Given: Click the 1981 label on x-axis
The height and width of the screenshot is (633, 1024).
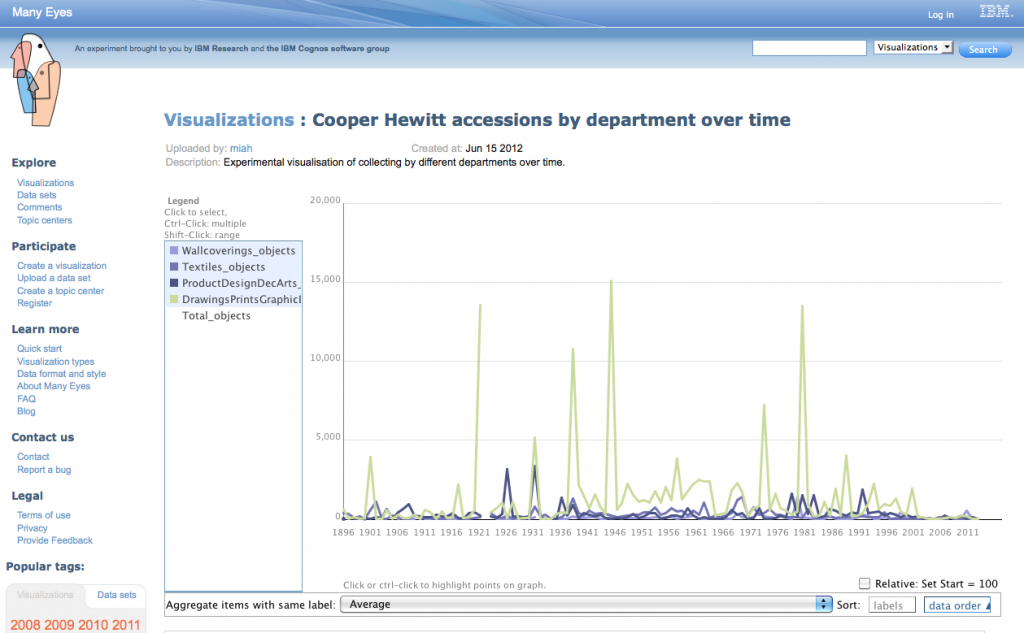Looking at the screenshot, I should pyautogui.click(x=805, y=532).
